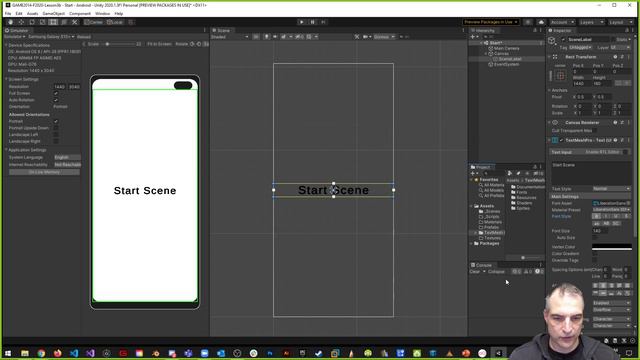Open the Window menu
This screenshot has width=640, height=360.
click(x=102, y=13)
